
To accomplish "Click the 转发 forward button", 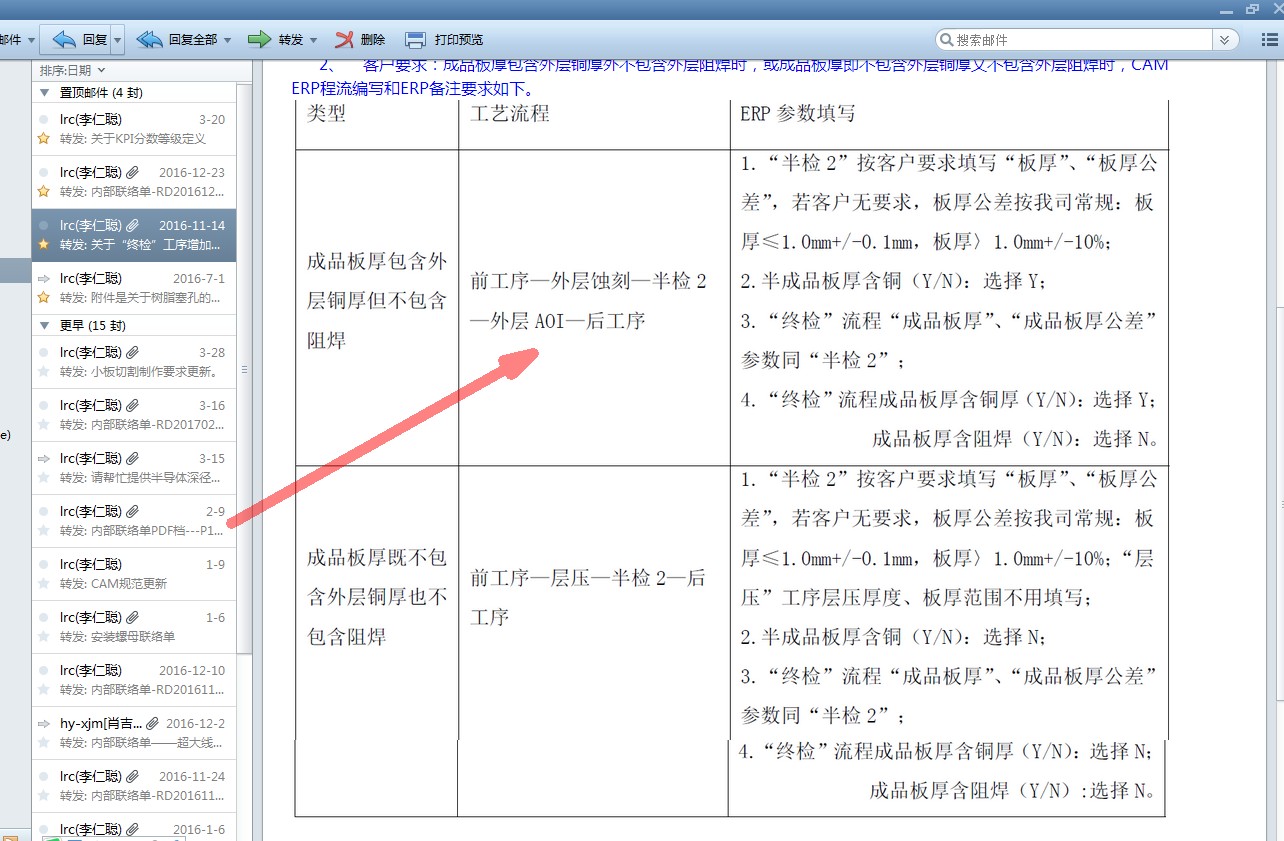I will [x=274, y=40].
